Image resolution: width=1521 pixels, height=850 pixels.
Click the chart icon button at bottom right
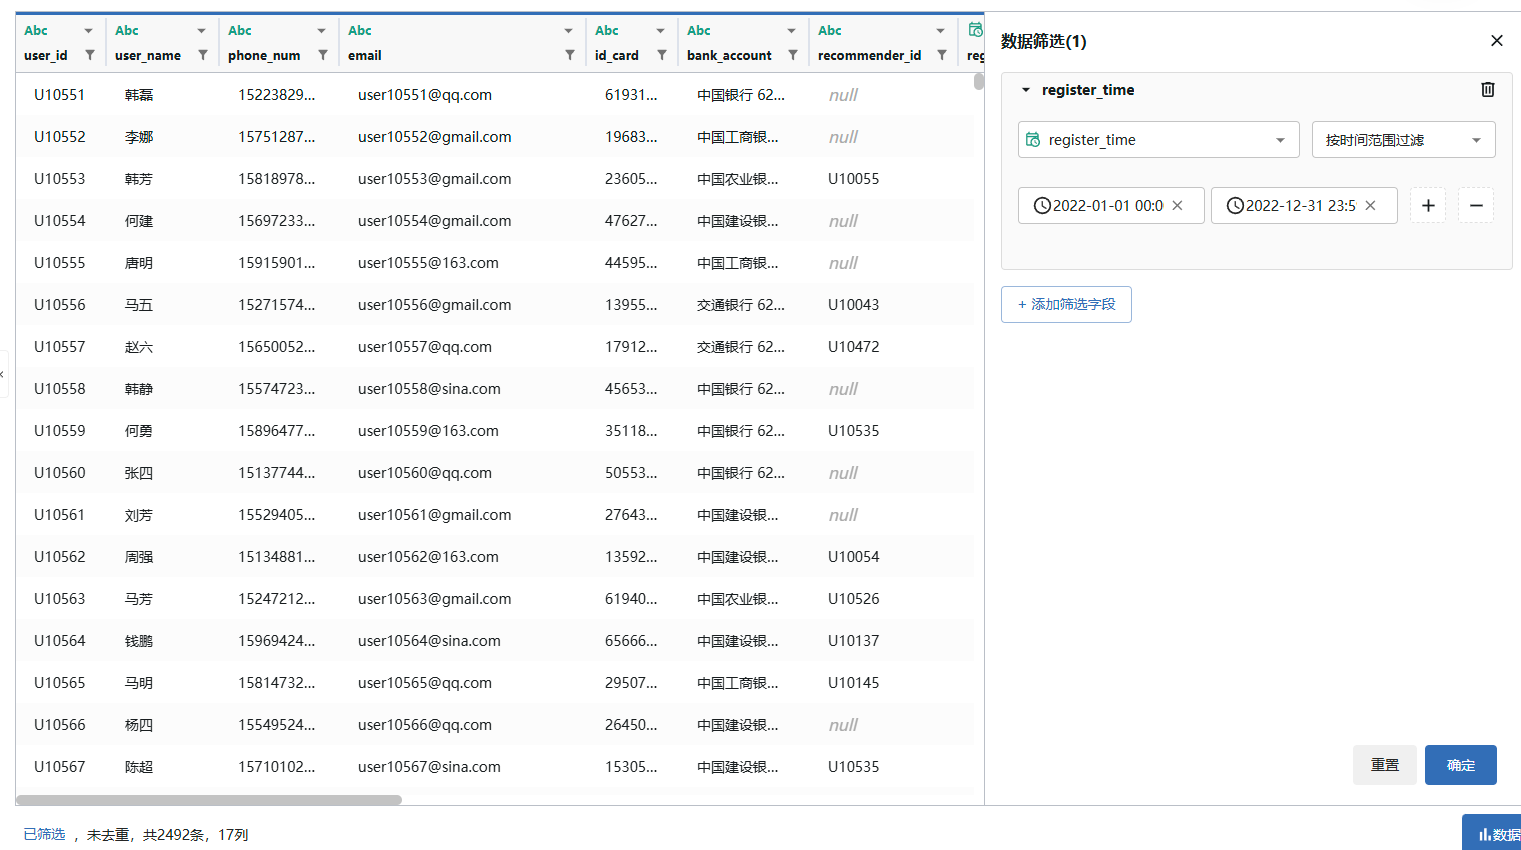[1492, 833]
